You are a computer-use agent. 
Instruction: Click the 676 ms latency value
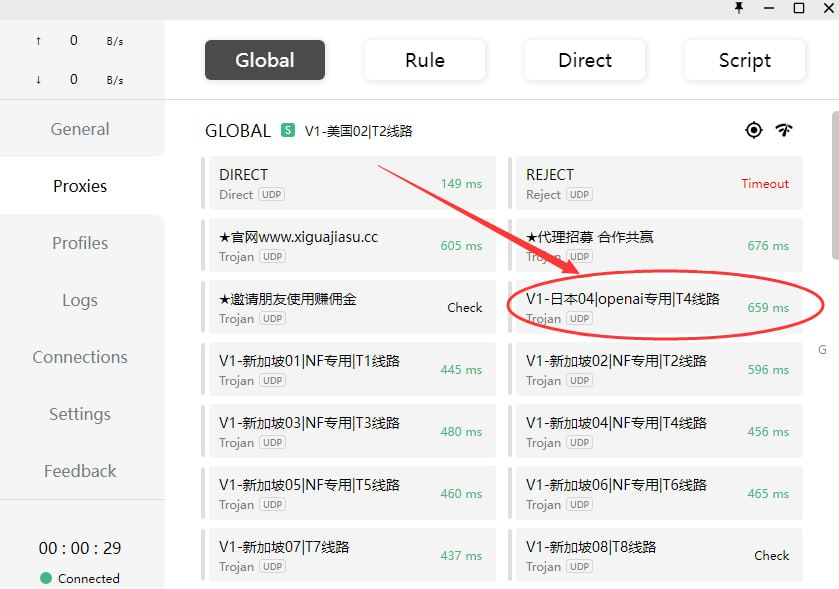click(x=768, y=246)
